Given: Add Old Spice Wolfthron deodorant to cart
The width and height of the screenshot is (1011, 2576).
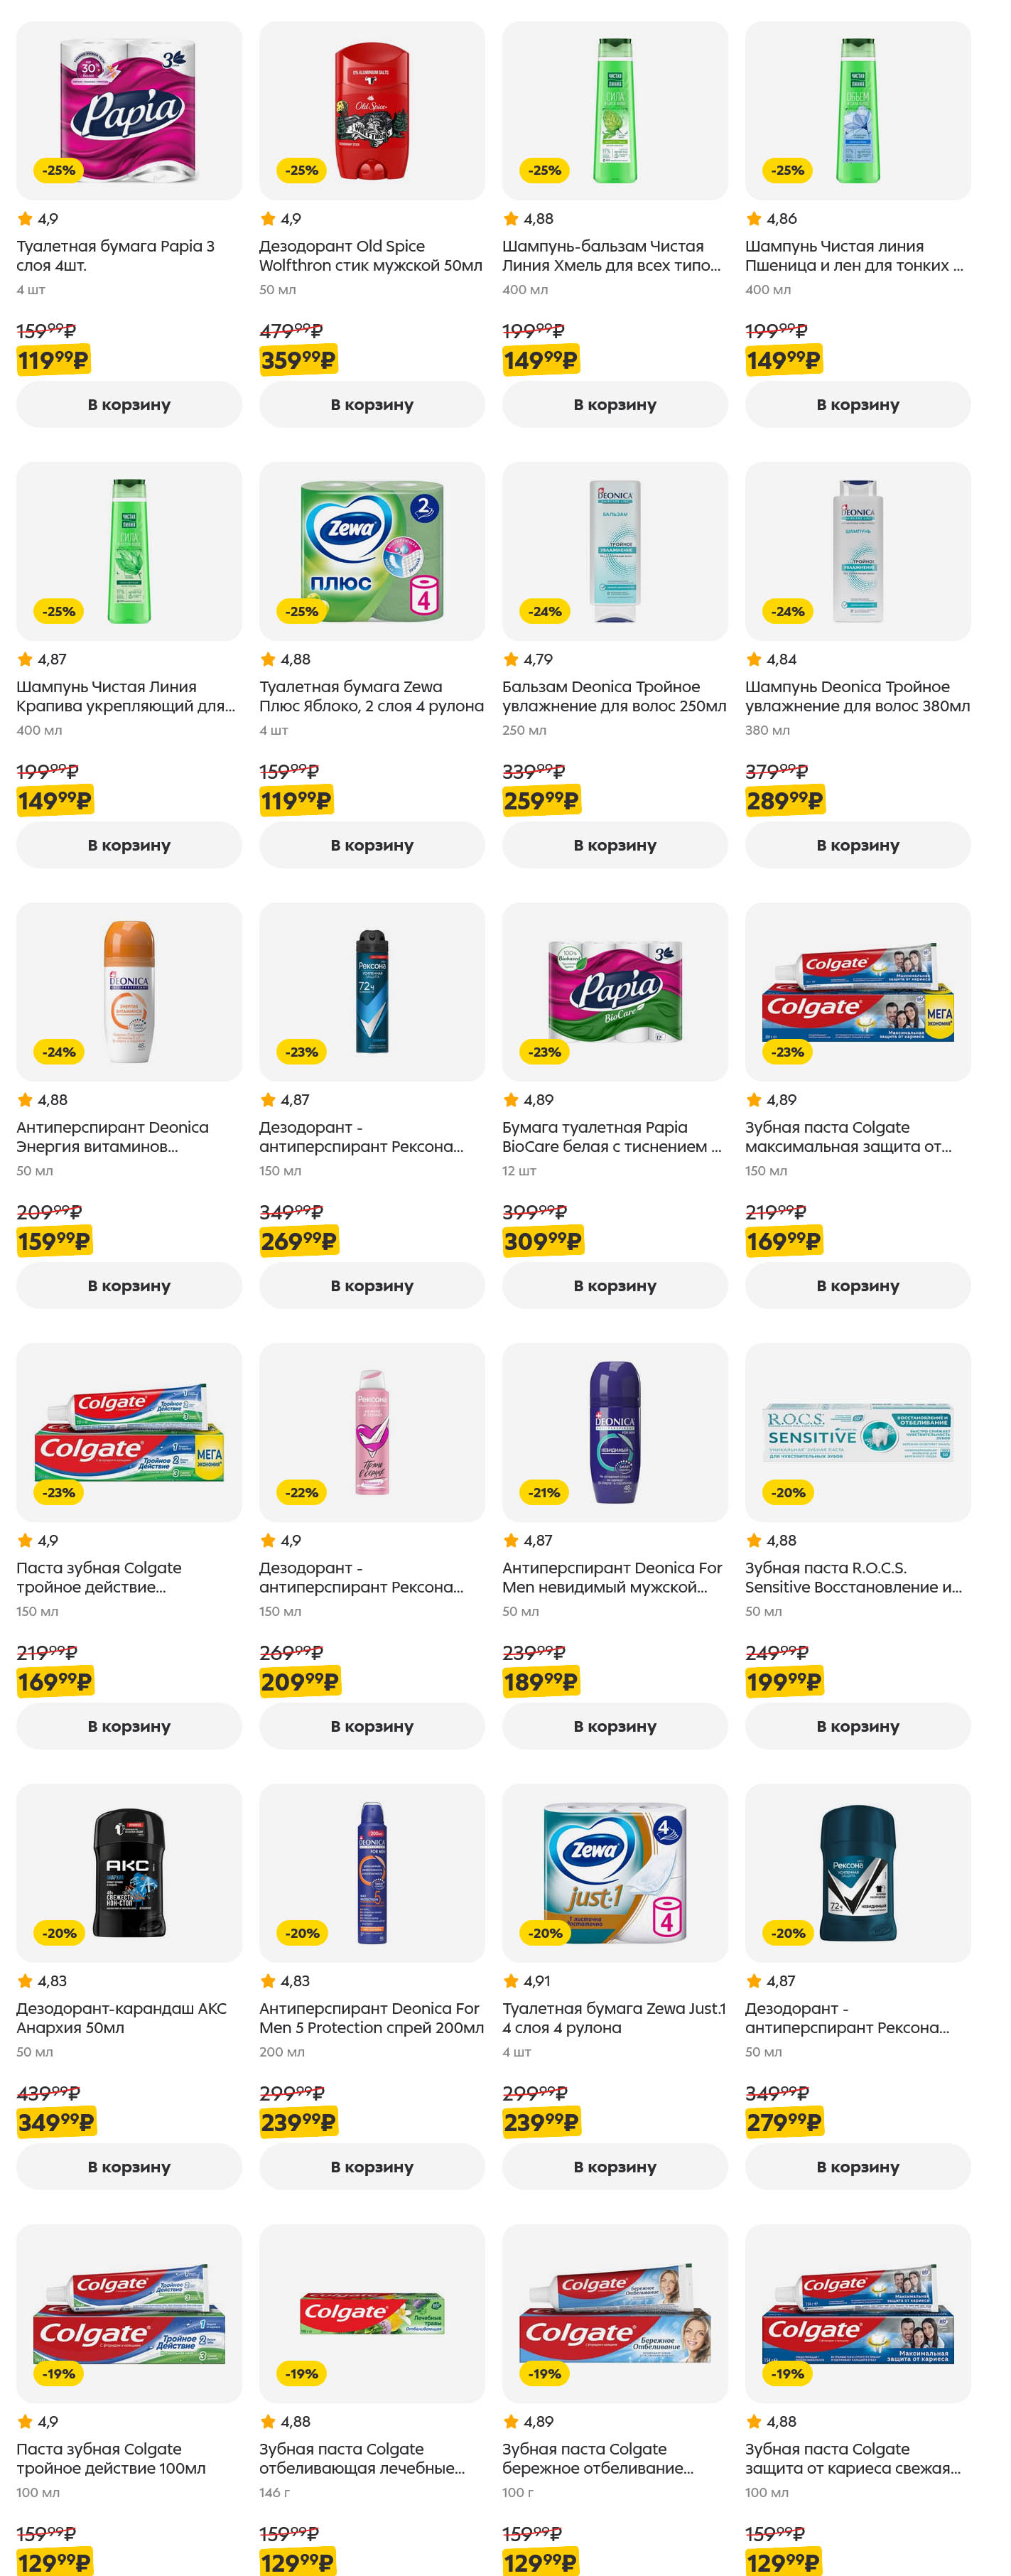Looking at the screenshot, I should [371, 404].
